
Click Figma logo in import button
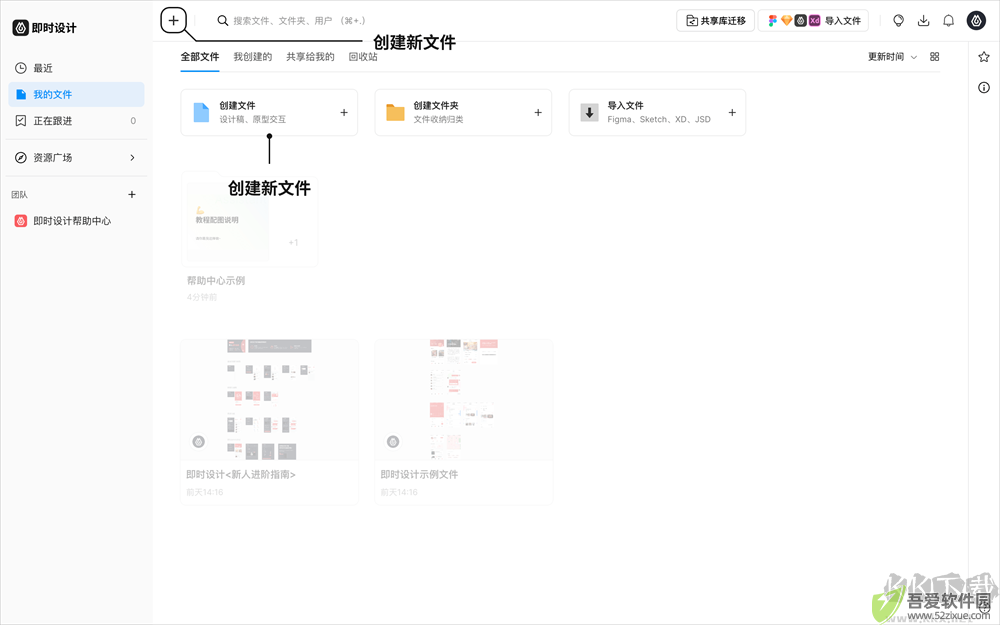coord(772,20)
